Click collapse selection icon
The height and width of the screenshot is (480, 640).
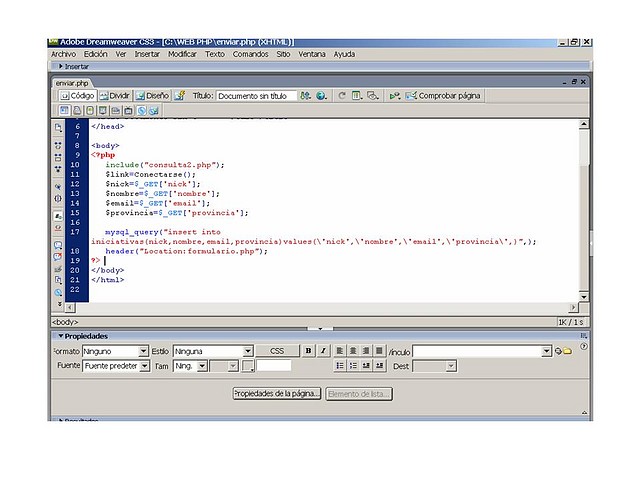tap(58, 157)
